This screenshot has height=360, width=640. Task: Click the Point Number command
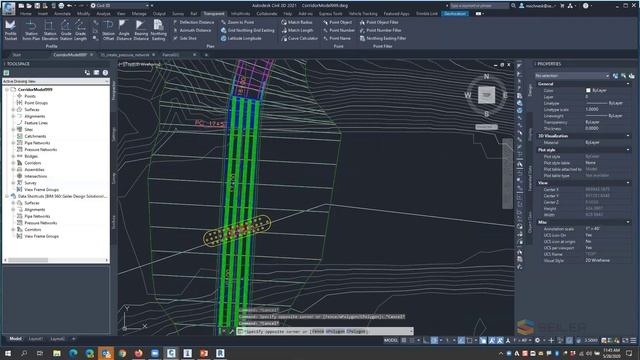(338, 30)
